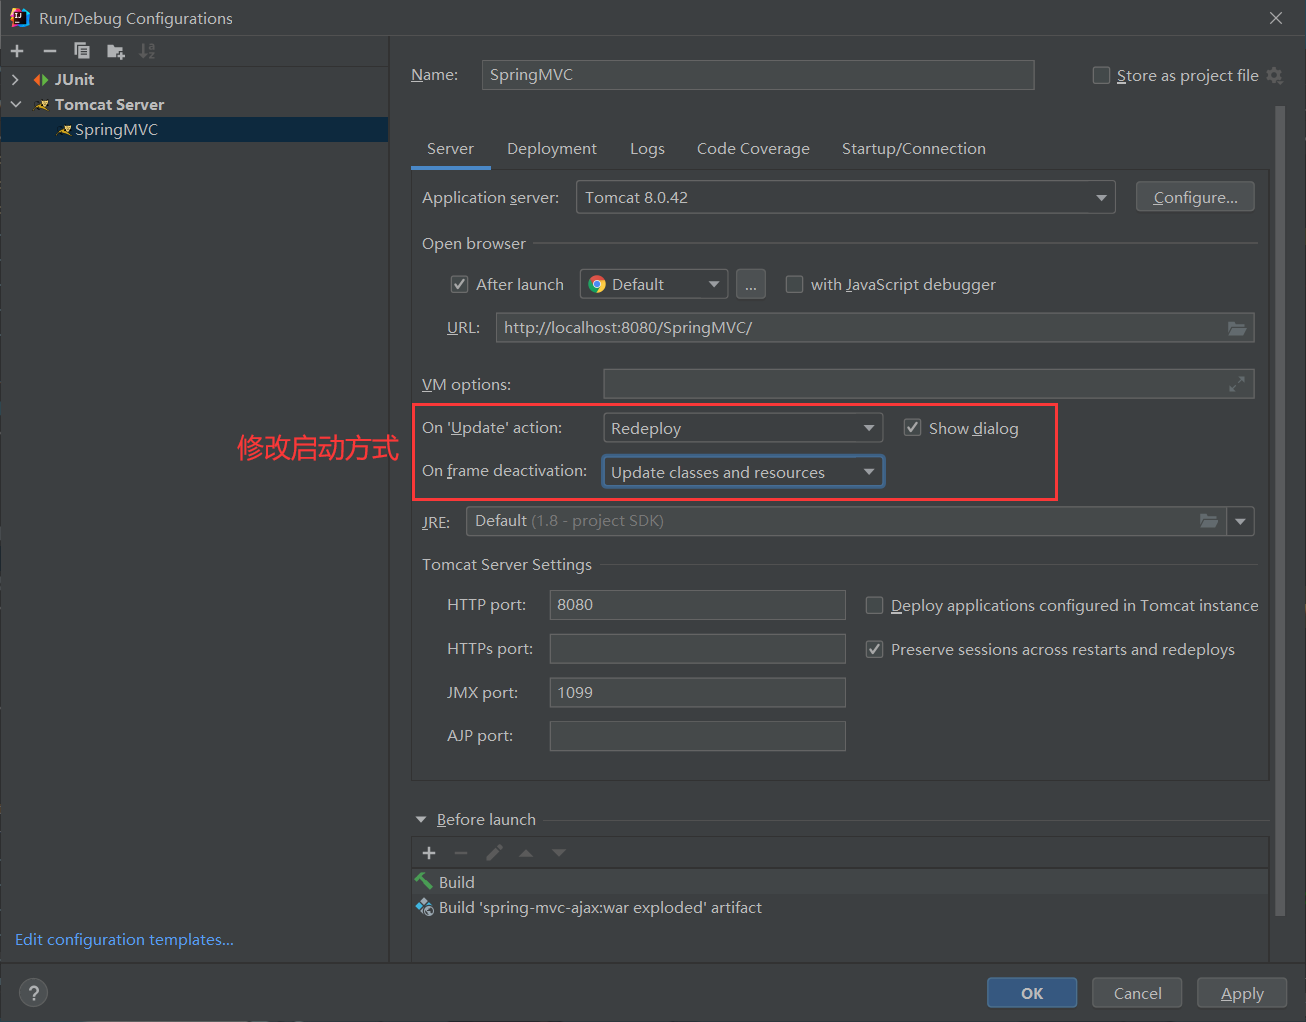Screen dimensions: 1306x1022
Task: Toggle Preserve sessions across restarts and redeploys
Action: (x=874, y=649)
